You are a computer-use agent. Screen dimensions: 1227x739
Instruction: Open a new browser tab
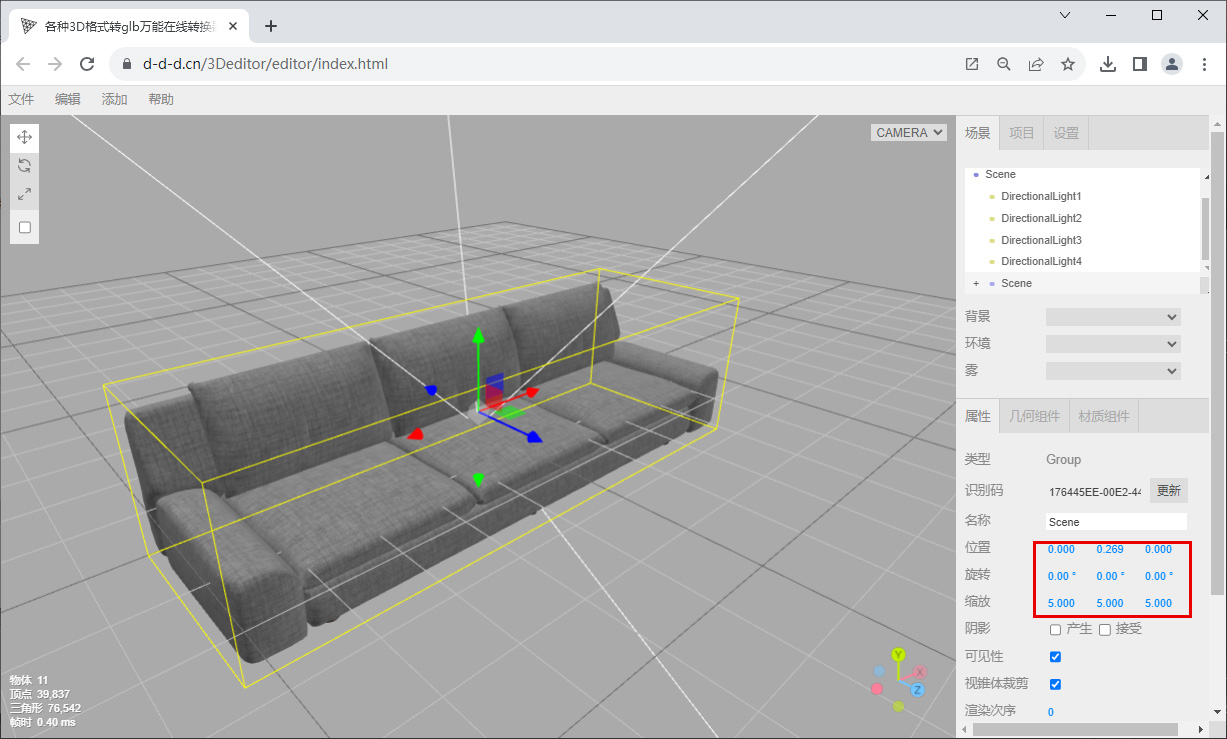coord(270,26)
